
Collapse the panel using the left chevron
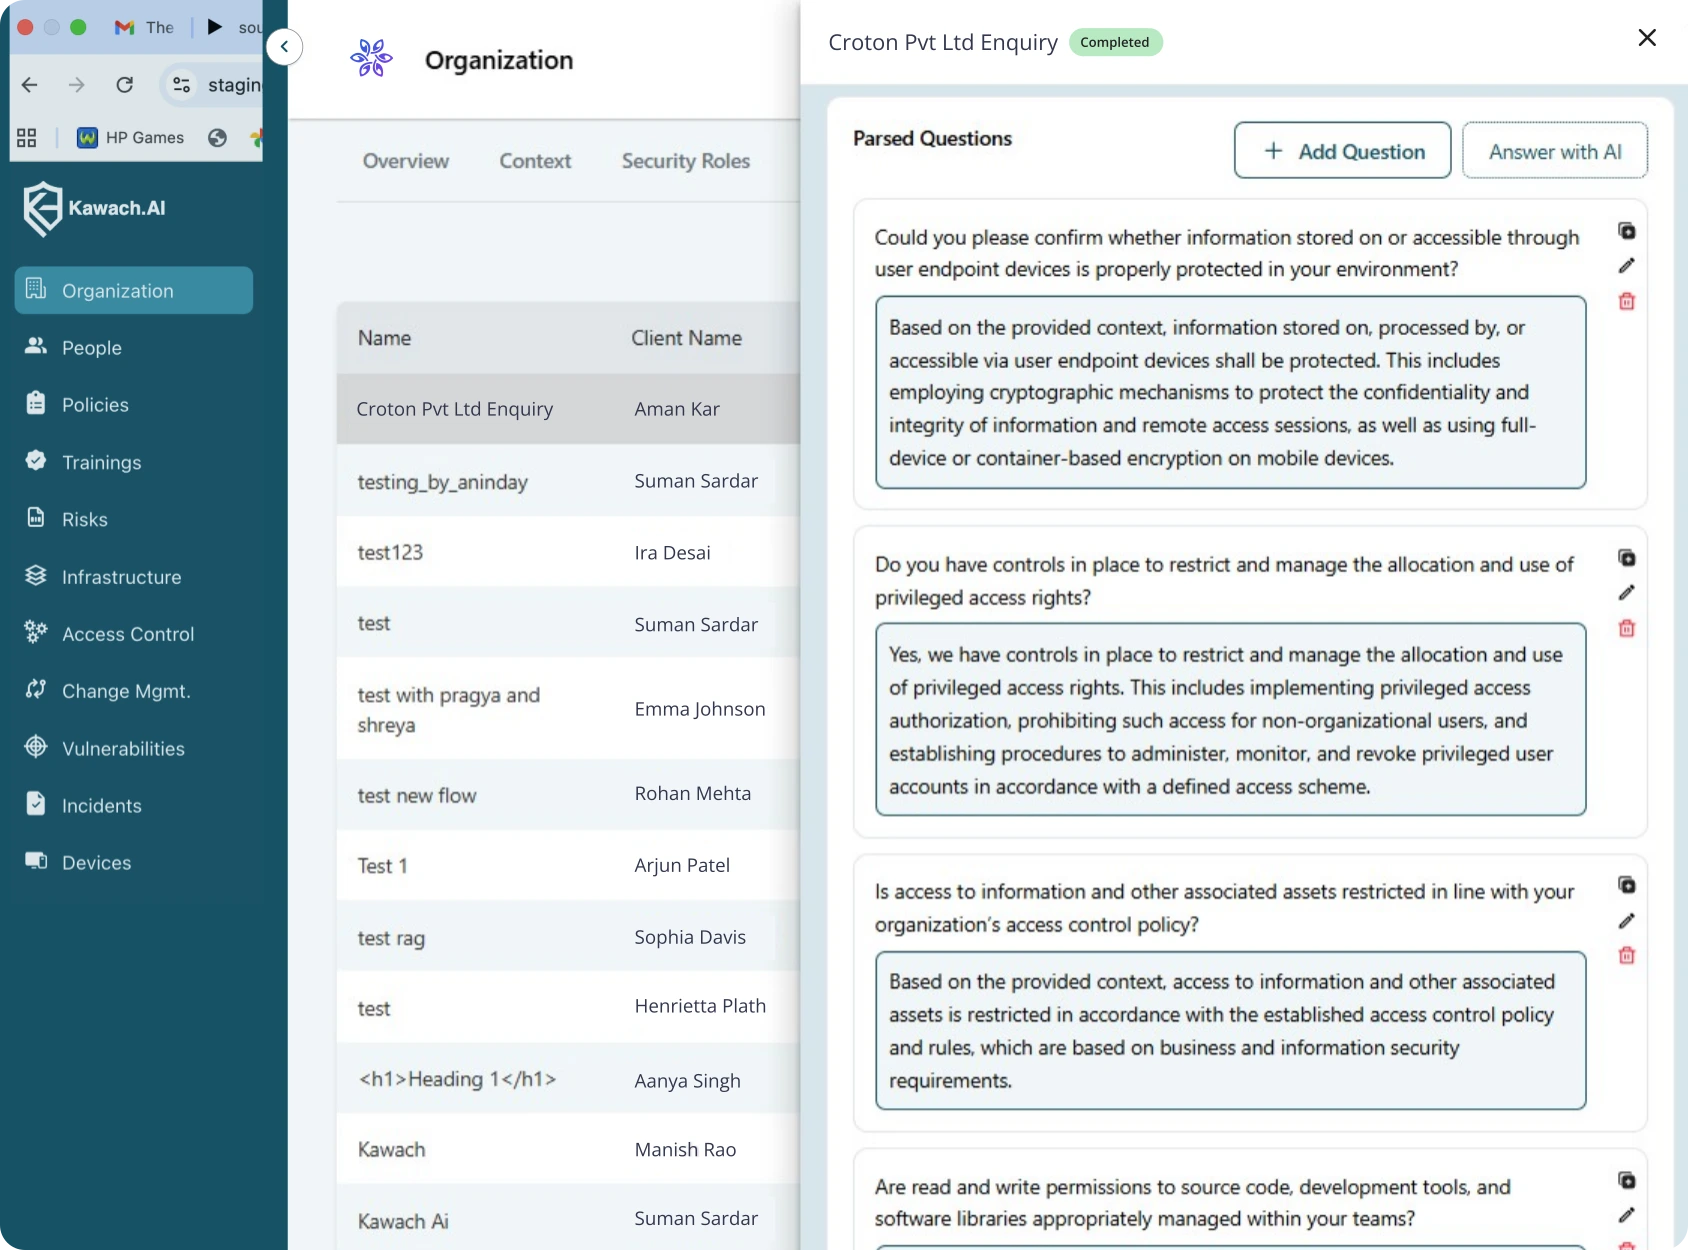284,47
